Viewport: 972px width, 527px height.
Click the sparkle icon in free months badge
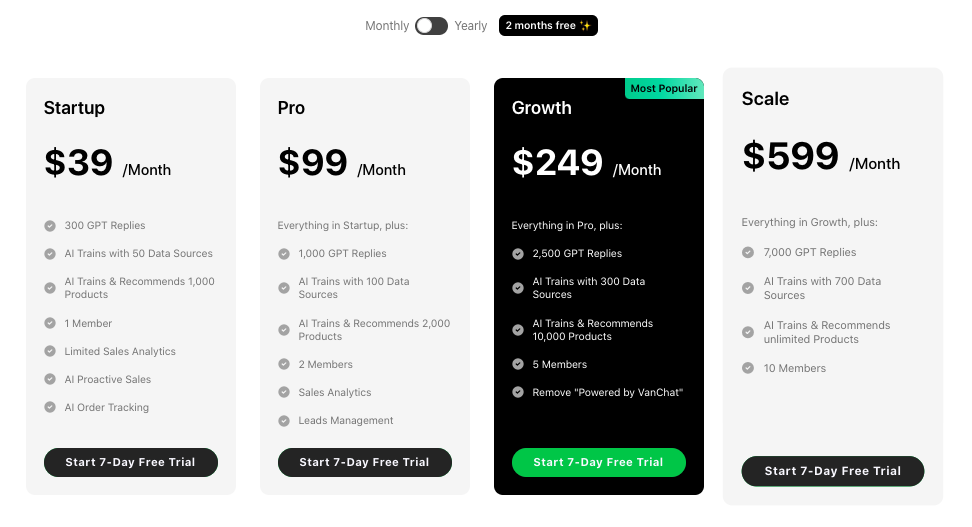pos(586,26)
